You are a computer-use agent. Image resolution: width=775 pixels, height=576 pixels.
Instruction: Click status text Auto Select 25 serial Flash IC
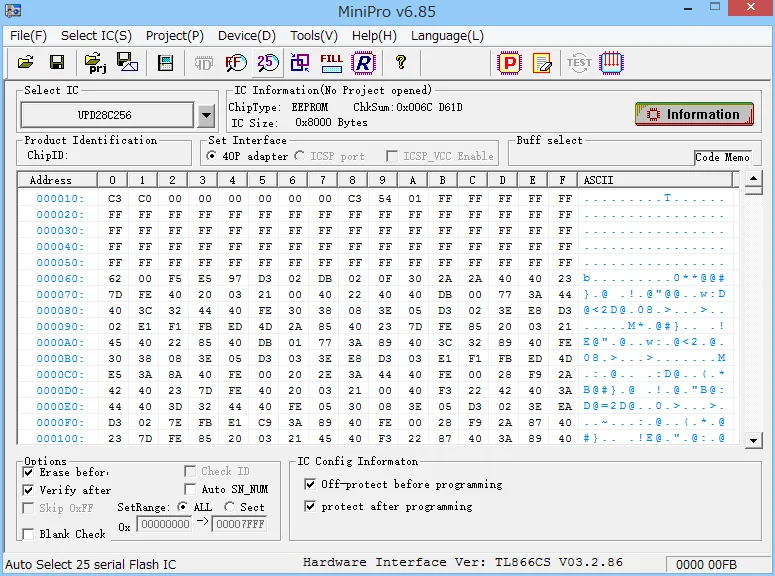click(90, 564)
